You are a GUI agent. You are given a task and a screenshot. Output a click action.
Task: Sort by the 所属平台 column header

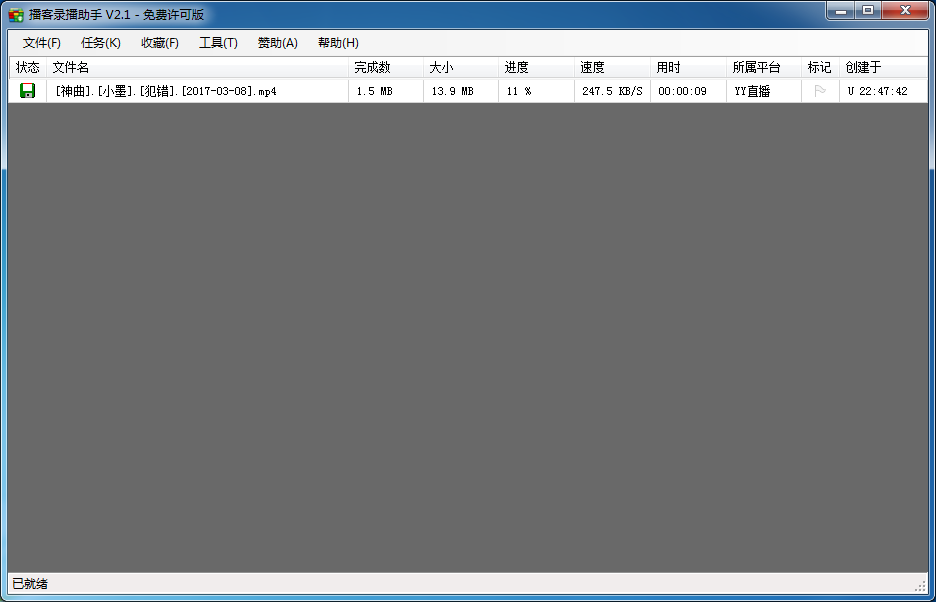pos(756,68)
